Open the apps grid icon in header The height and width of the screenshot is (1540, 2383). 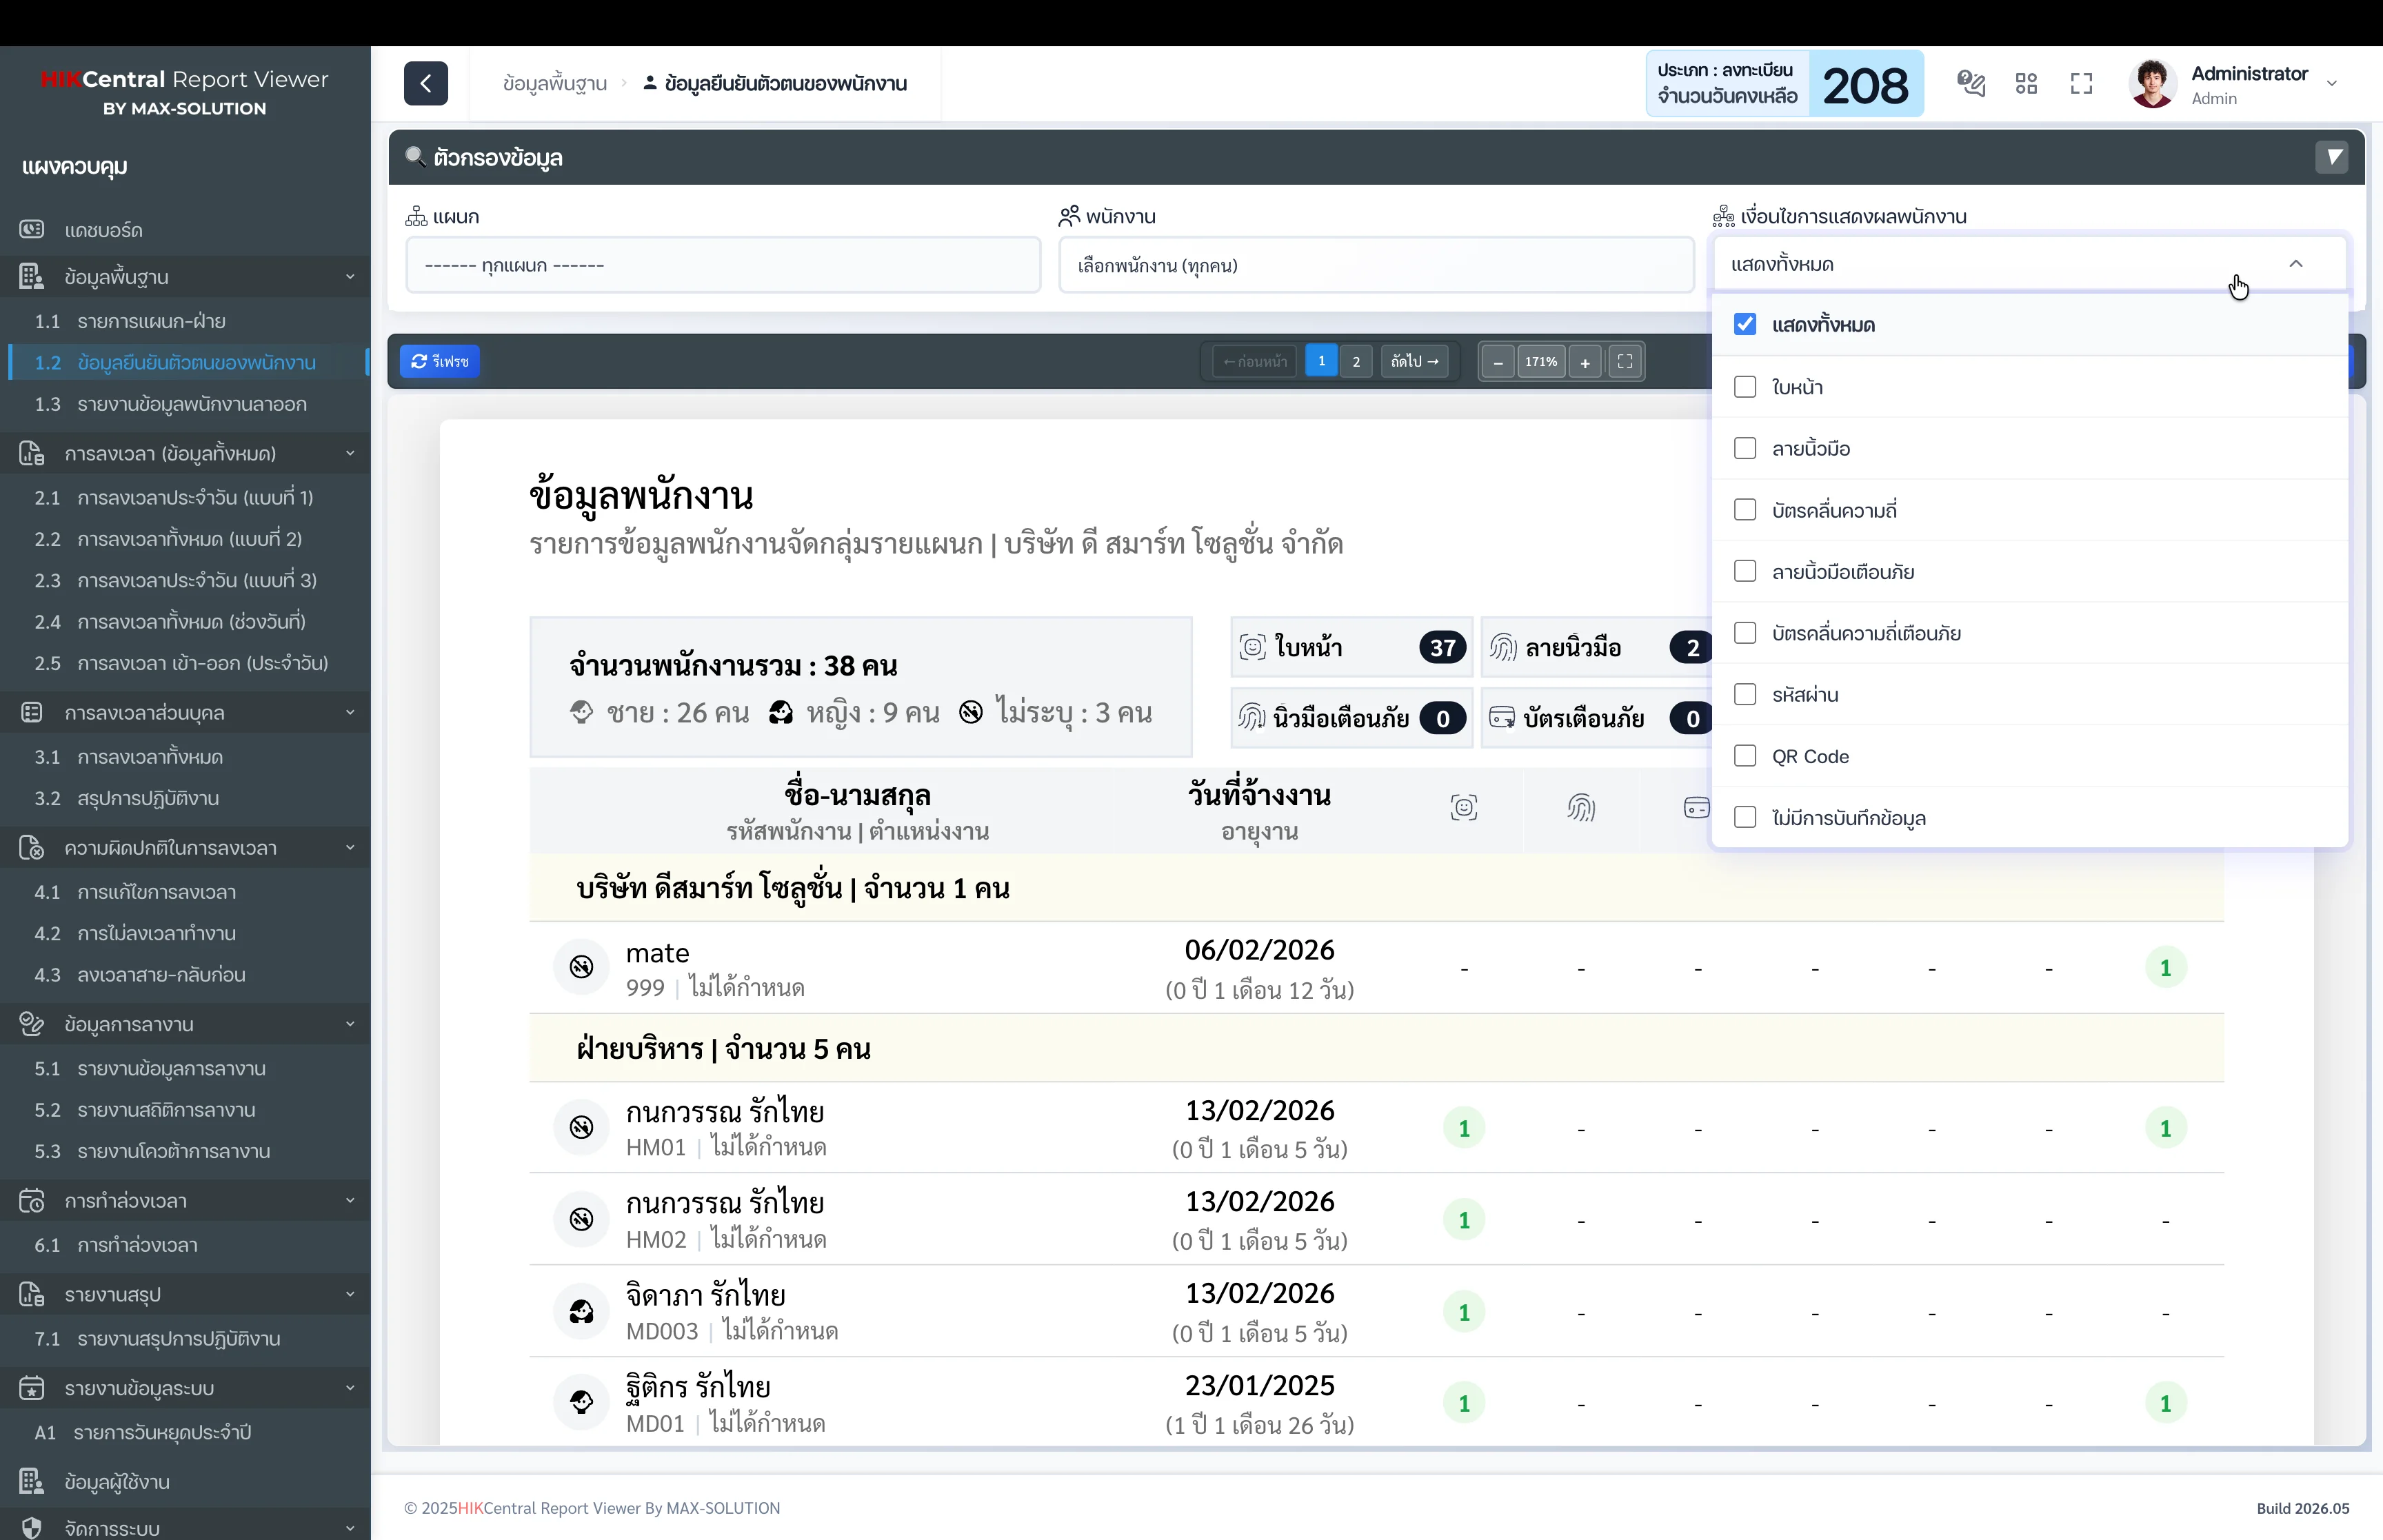click(x=2026, y=83)
